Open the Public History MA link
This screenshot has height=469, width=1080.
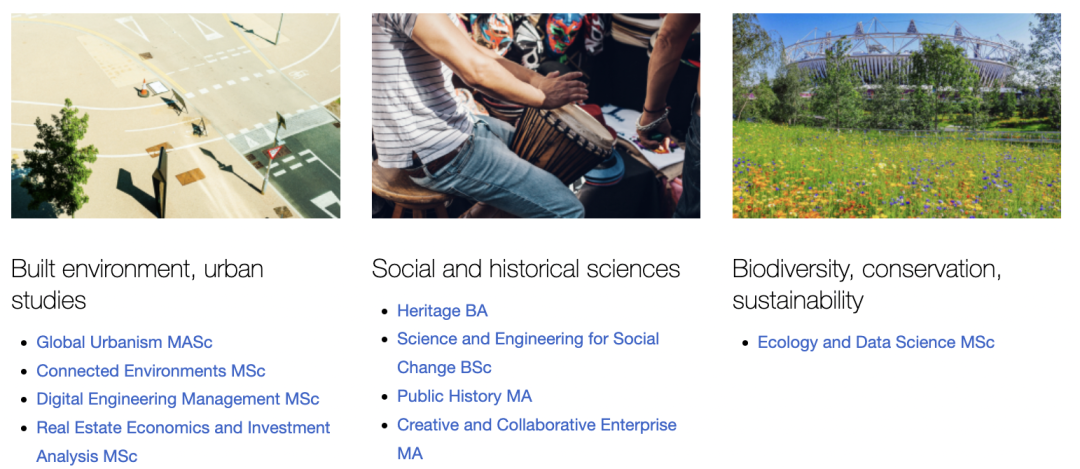point(464,397)
